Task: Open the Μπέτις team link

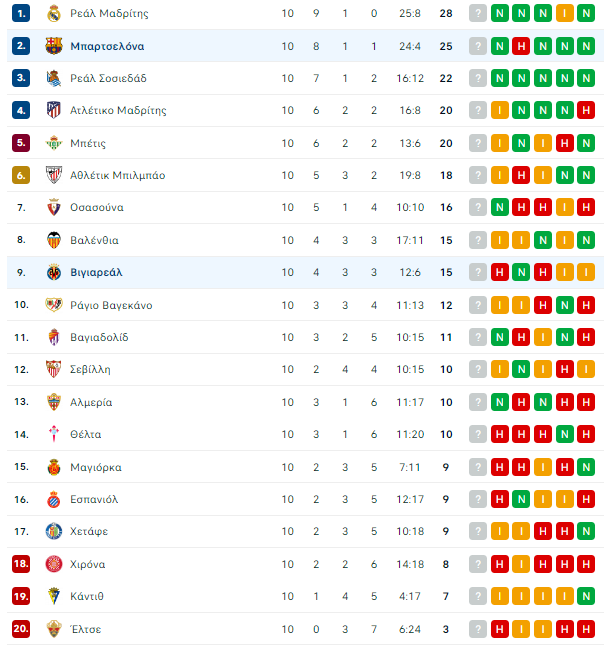Action: [x=88, y=143]
